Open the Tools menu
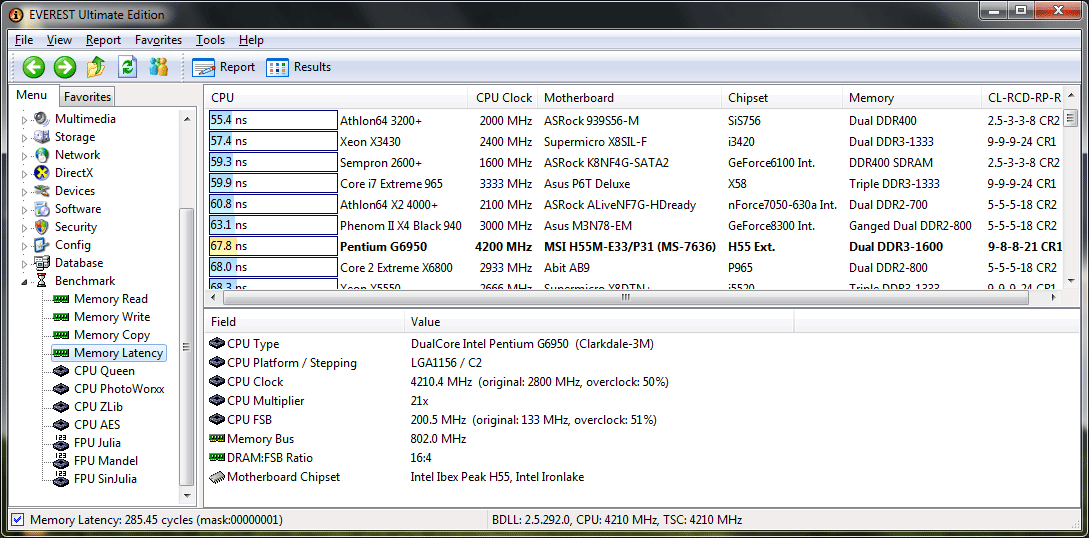 pyautogui.click(x=210, y=40)
